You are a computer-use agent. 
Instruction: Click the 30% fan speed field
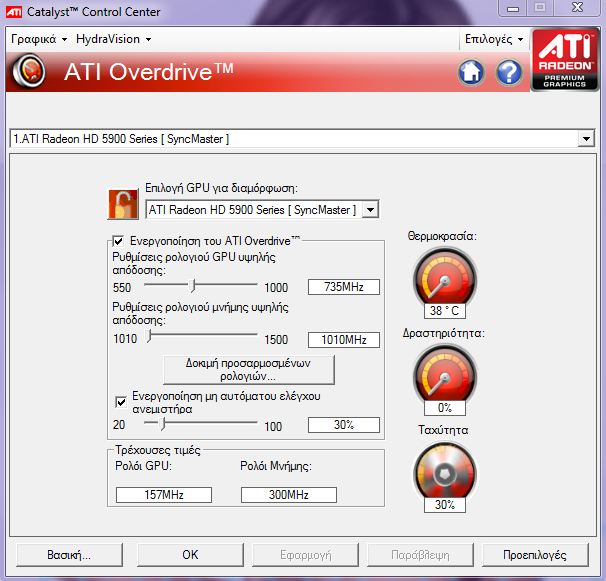coord(344,425)
